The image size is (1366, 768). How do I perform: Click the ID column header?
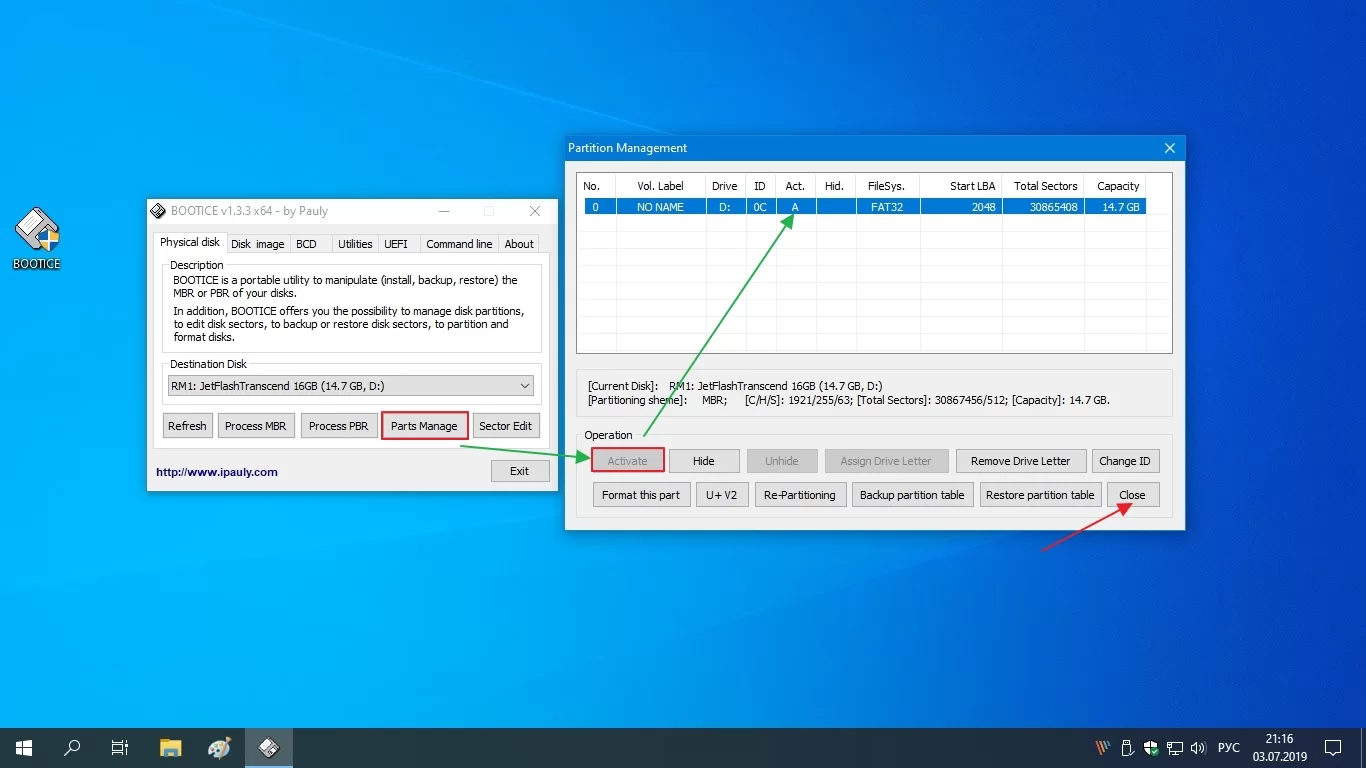pos(759,186)
